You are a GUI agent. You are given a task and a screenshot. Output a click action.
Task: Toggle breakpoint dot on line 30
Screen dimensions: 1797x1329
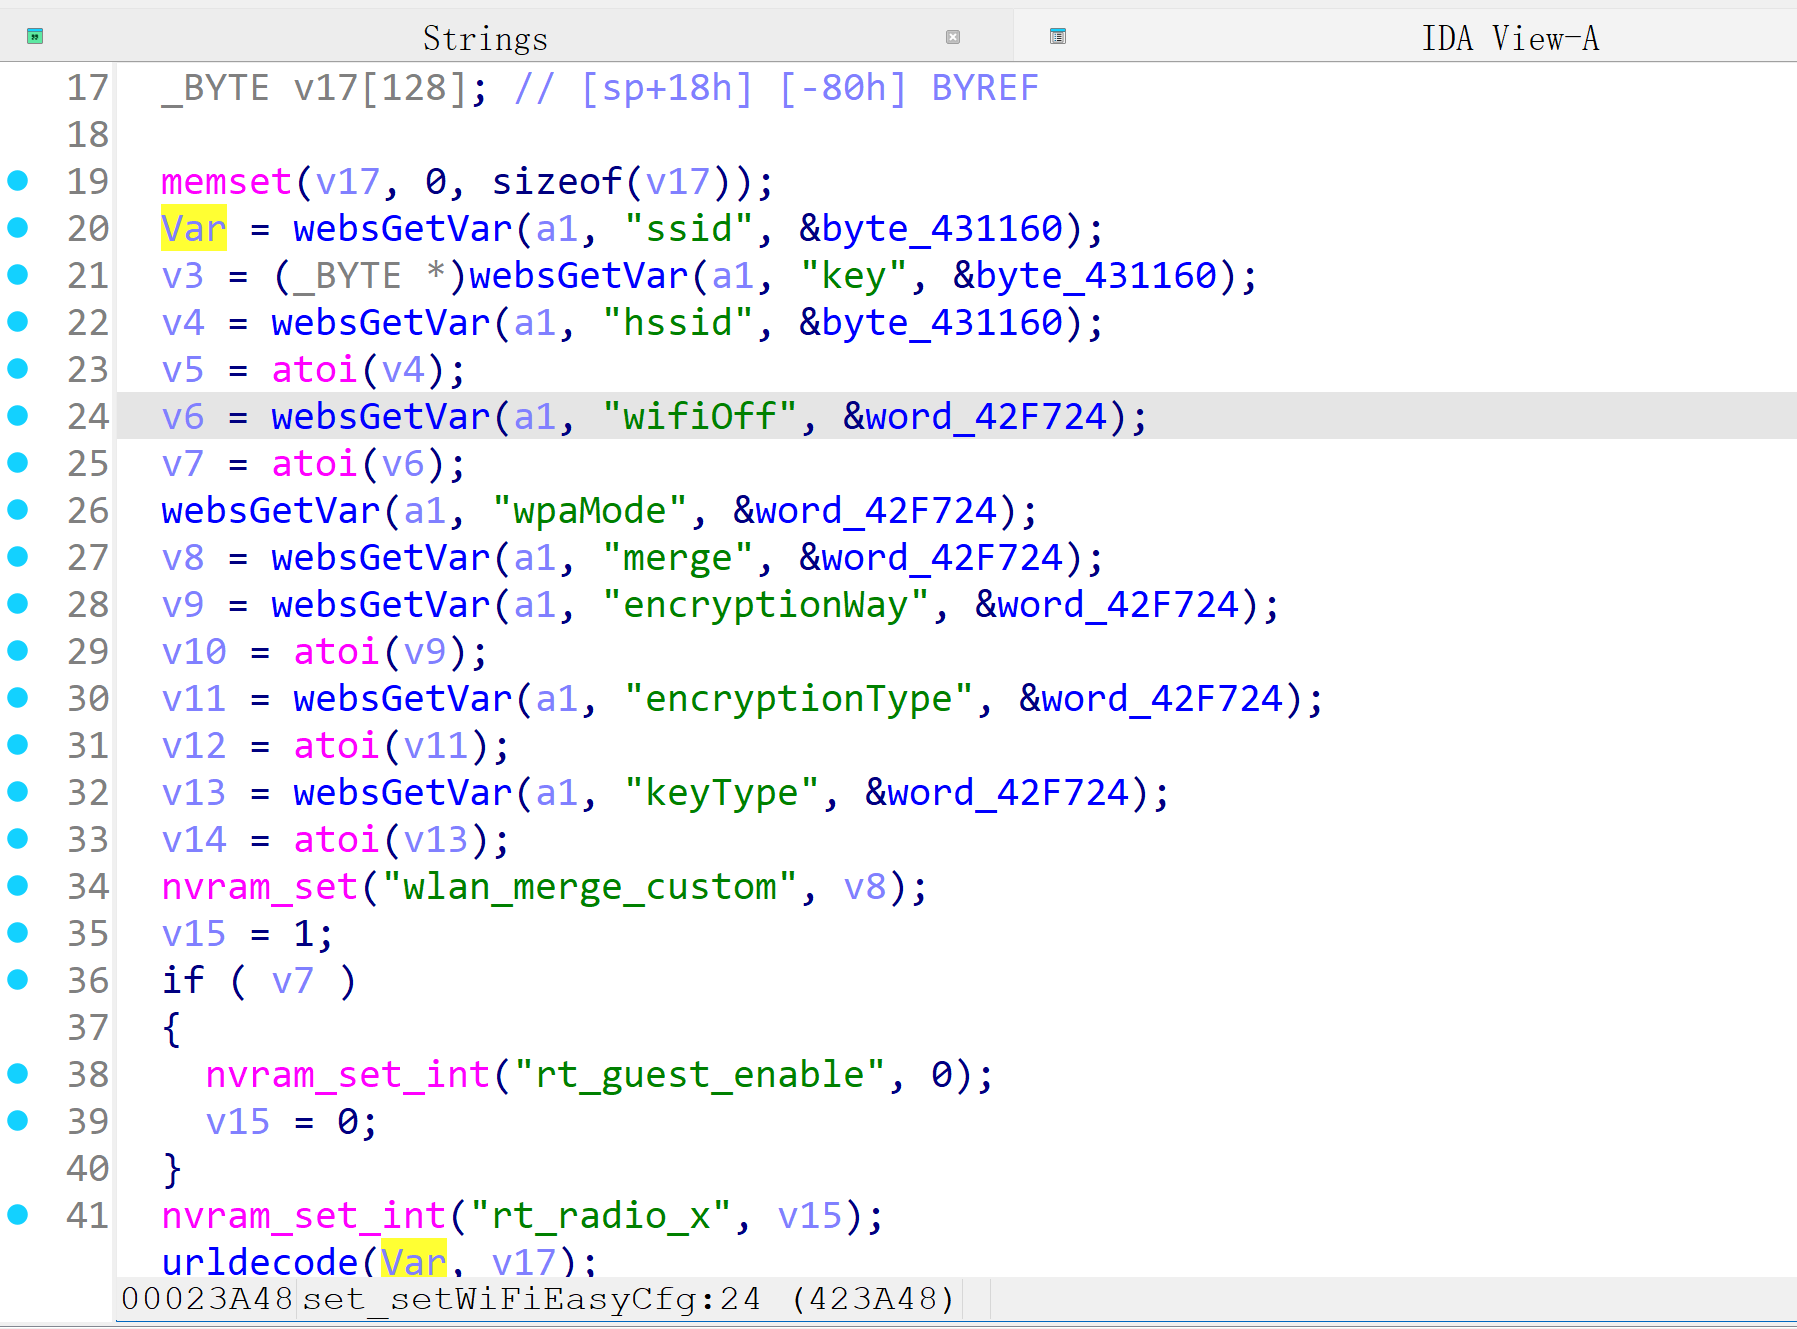click(x=18, y=698)
